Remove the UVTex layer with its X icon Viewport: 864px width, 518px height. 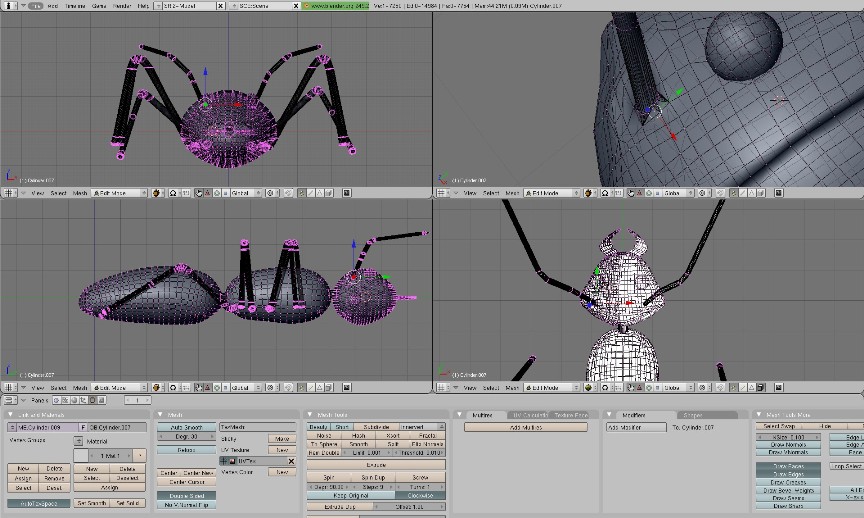click(291, 461)
